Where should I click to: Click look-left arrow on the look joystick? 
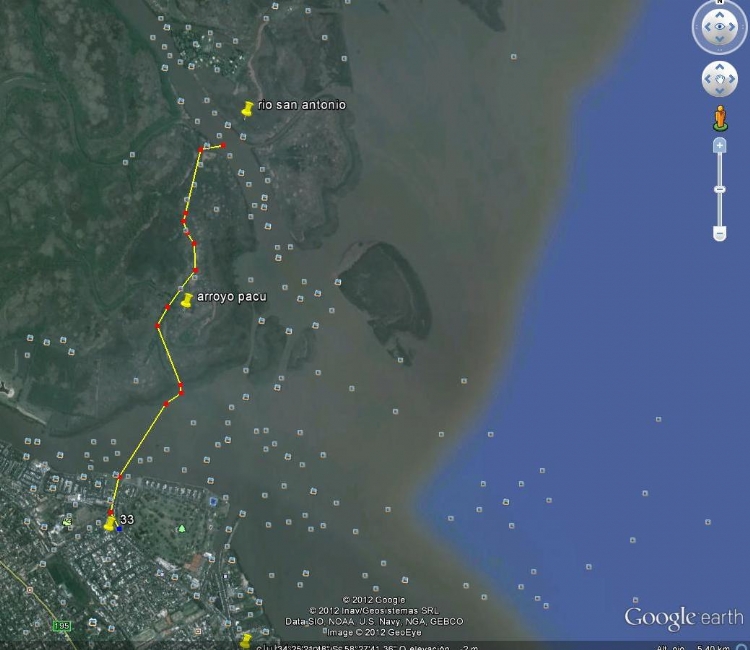[x=707, y=27]
